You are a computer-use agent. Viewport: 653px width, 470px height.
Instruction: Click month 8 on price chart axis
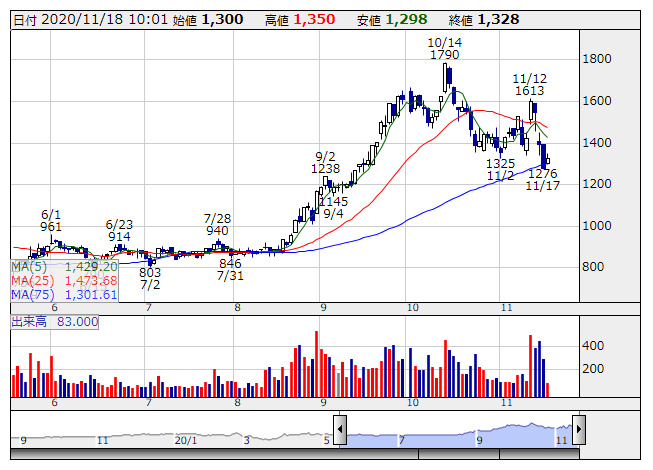point(237,308)
